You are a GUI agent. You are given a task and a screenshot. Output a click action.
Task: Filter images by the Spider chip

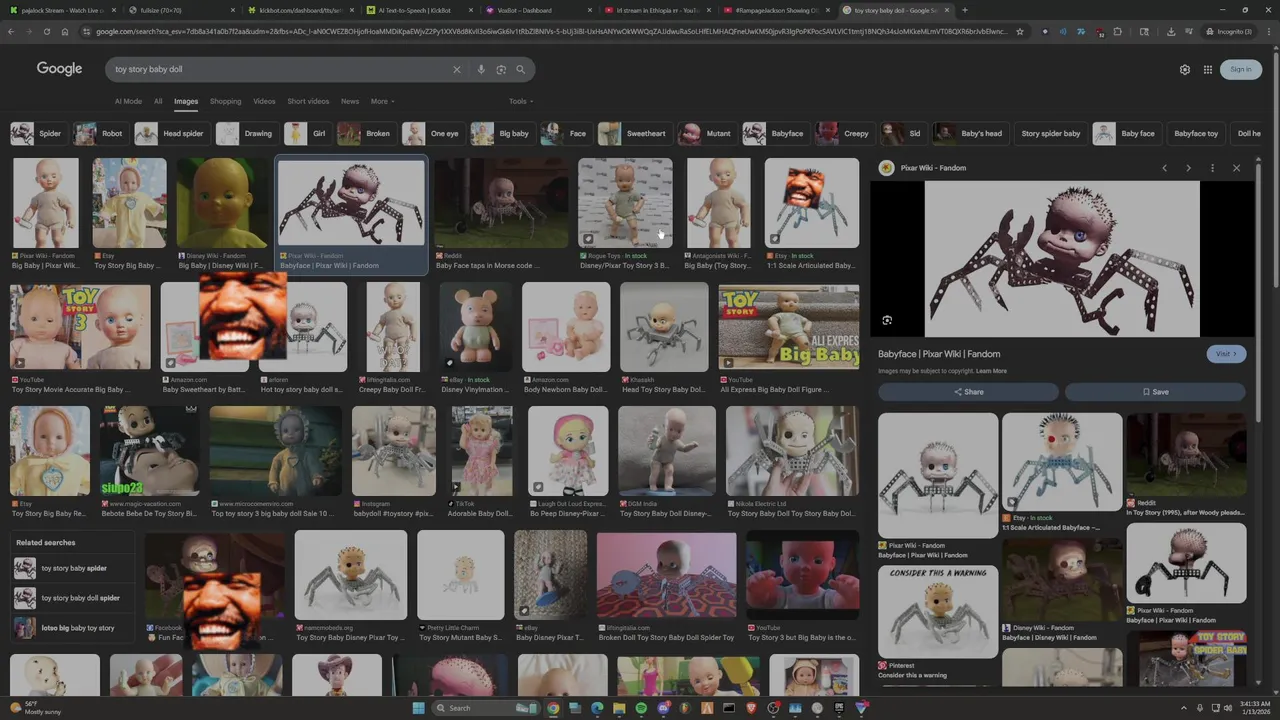tap(38, 133)
